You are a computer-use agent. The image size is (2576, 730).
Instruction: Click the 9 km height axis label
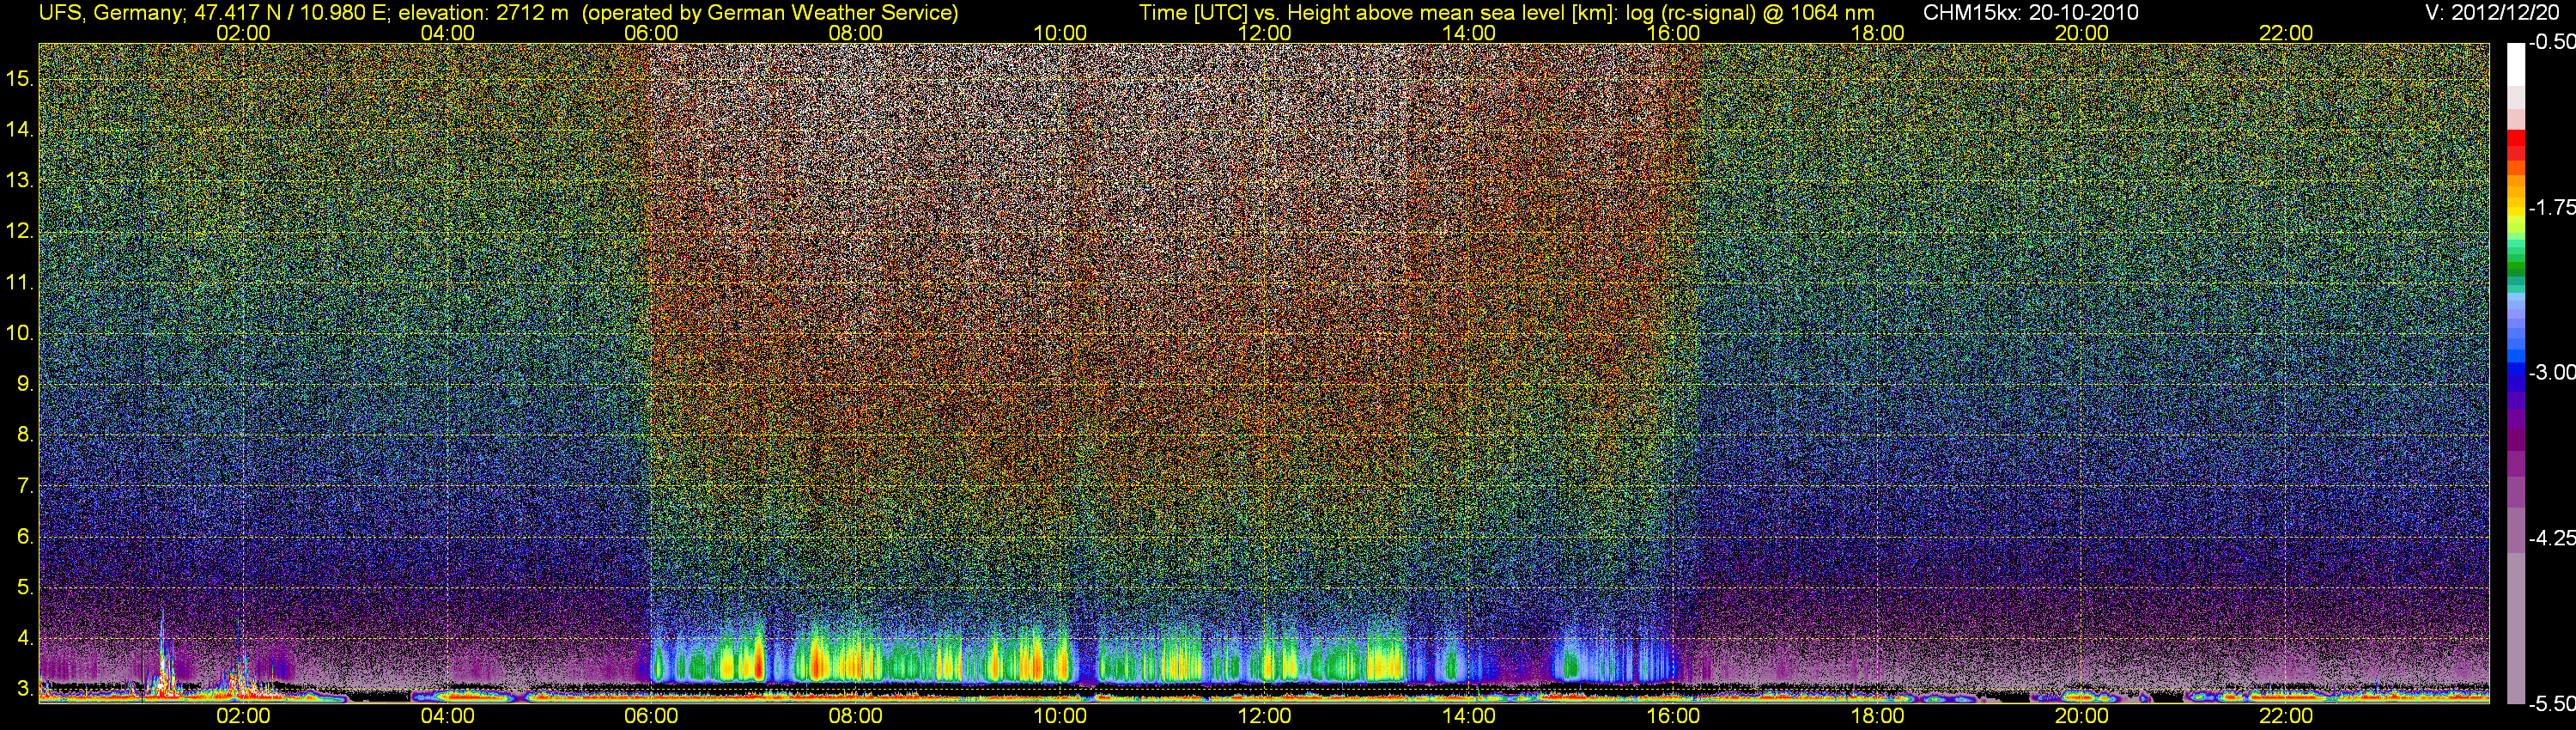(x=25, y=384)
